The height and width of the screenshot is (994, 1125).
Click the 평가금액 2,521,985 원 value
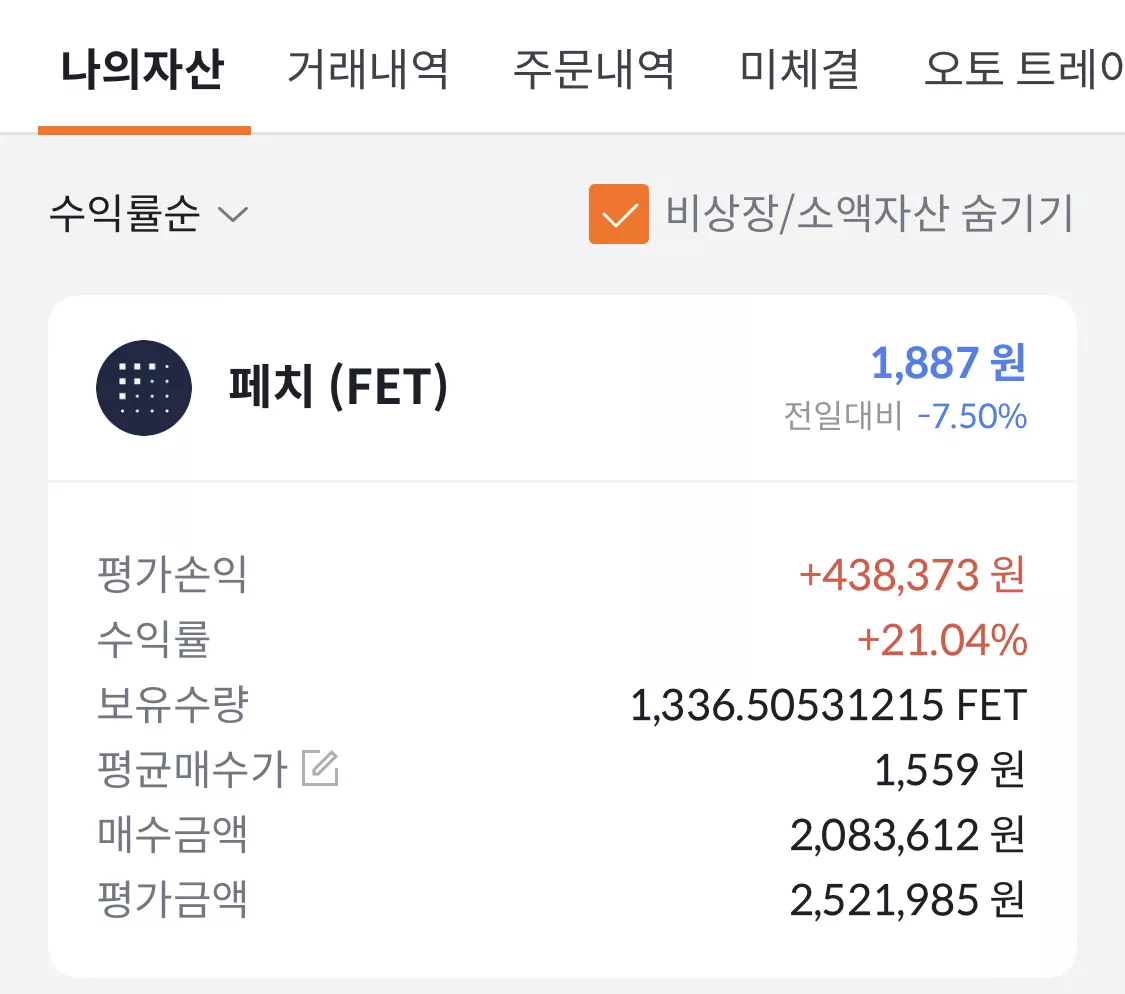(908, 900)
